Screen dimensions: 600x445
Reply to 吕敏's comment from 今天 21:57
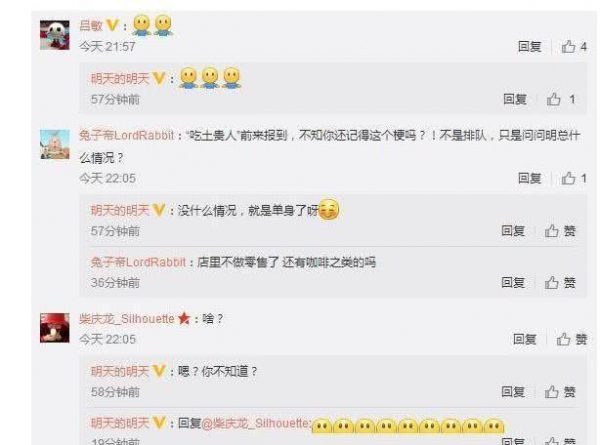[530, 47]
